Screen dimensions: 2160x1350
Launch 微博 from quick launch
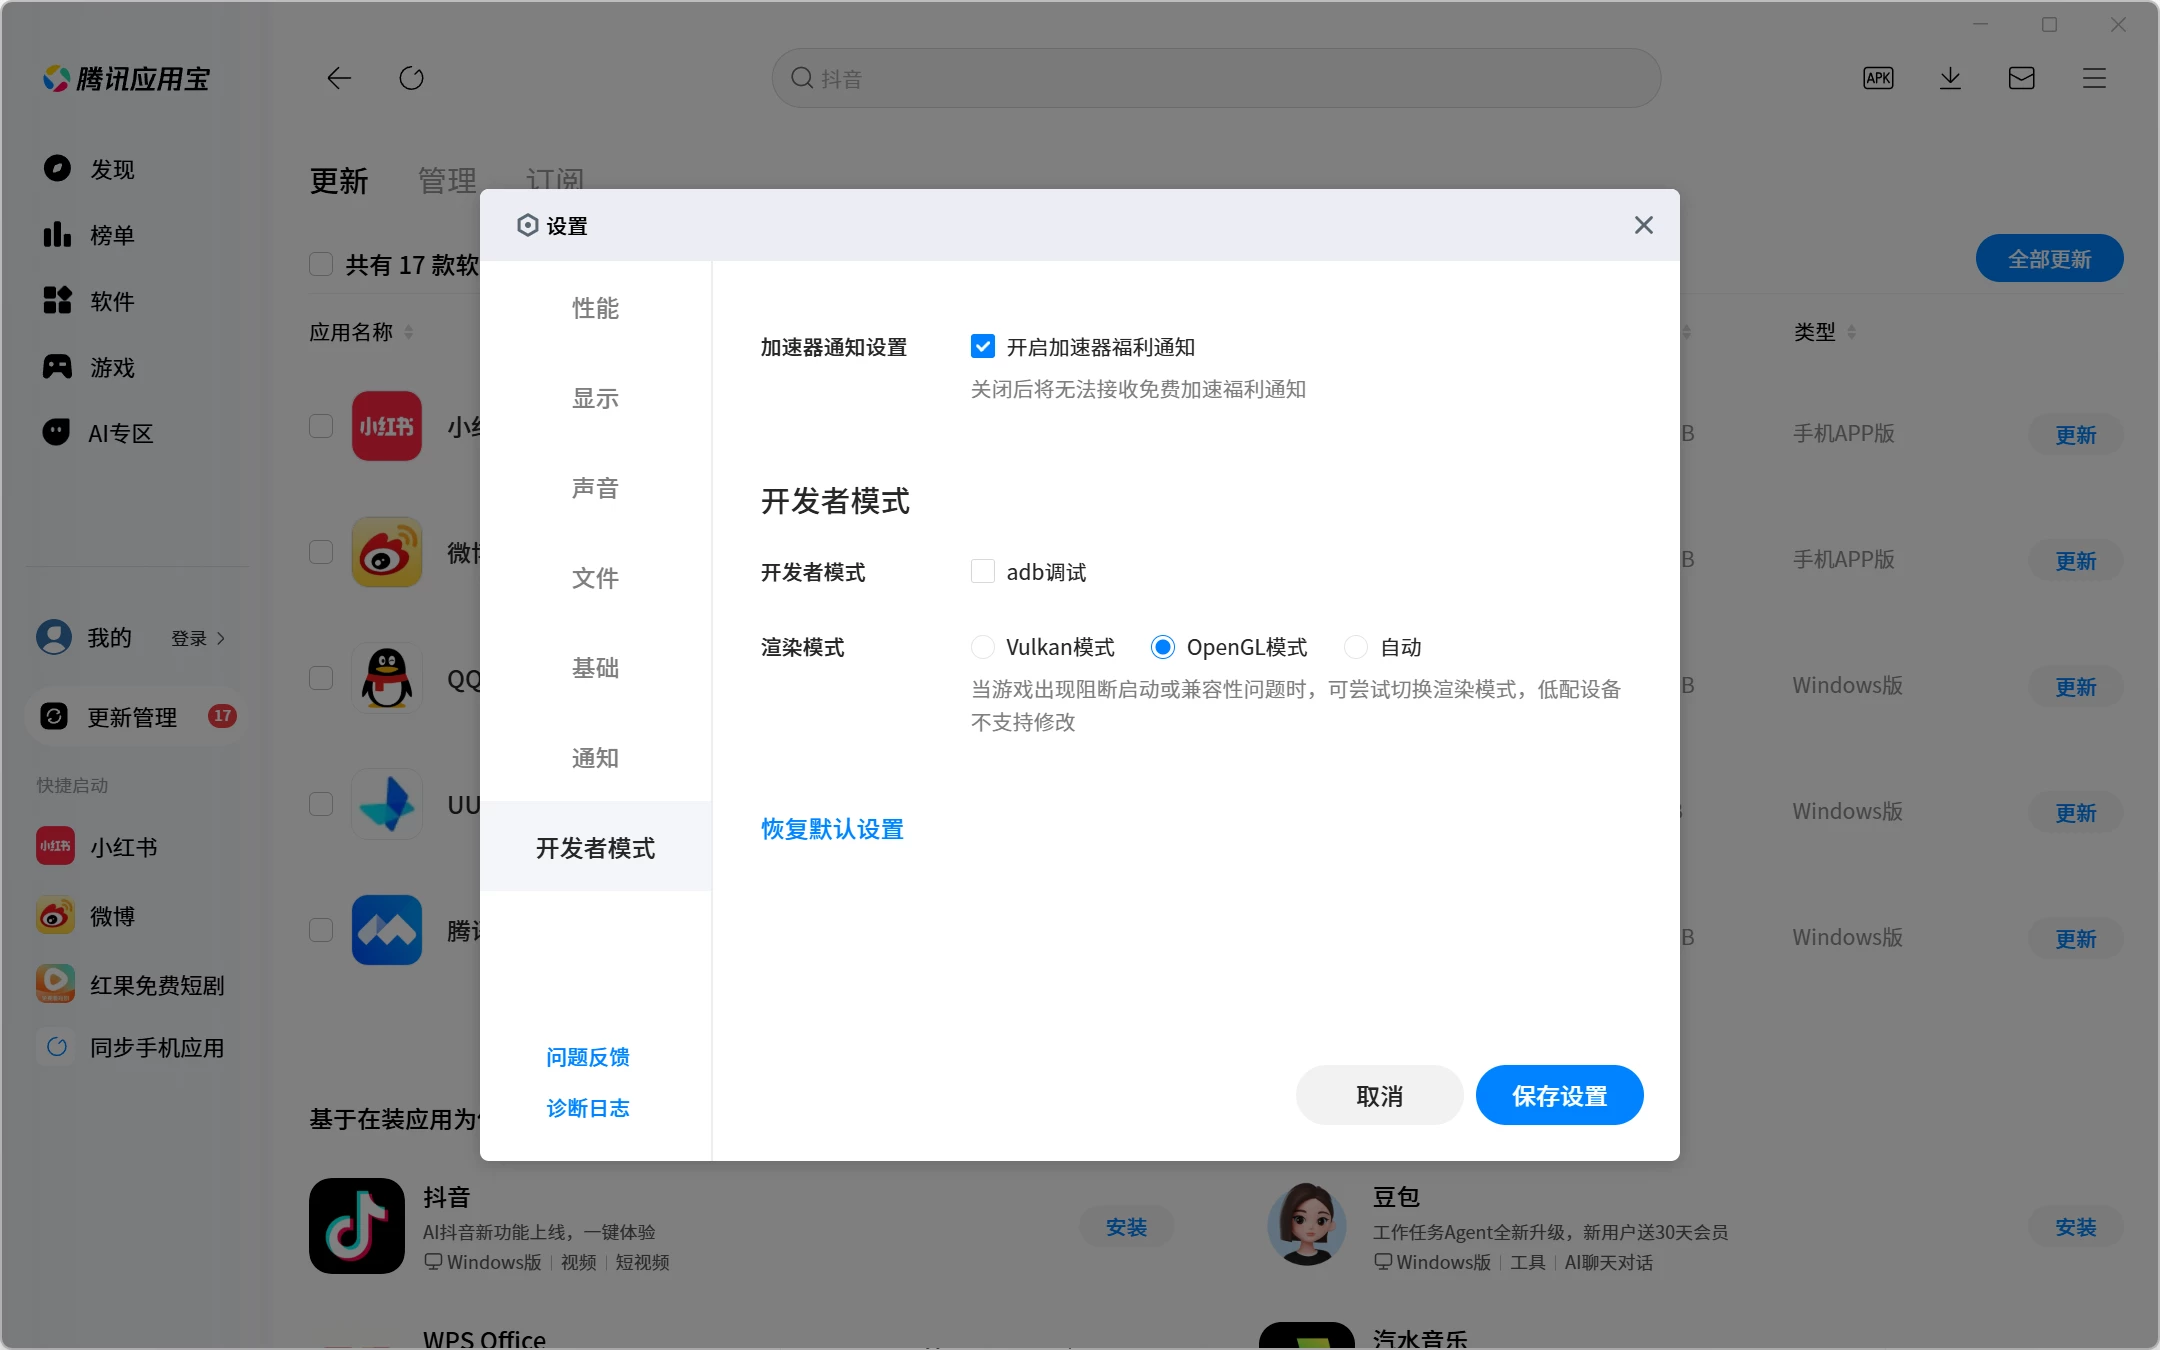coord(86,916)
